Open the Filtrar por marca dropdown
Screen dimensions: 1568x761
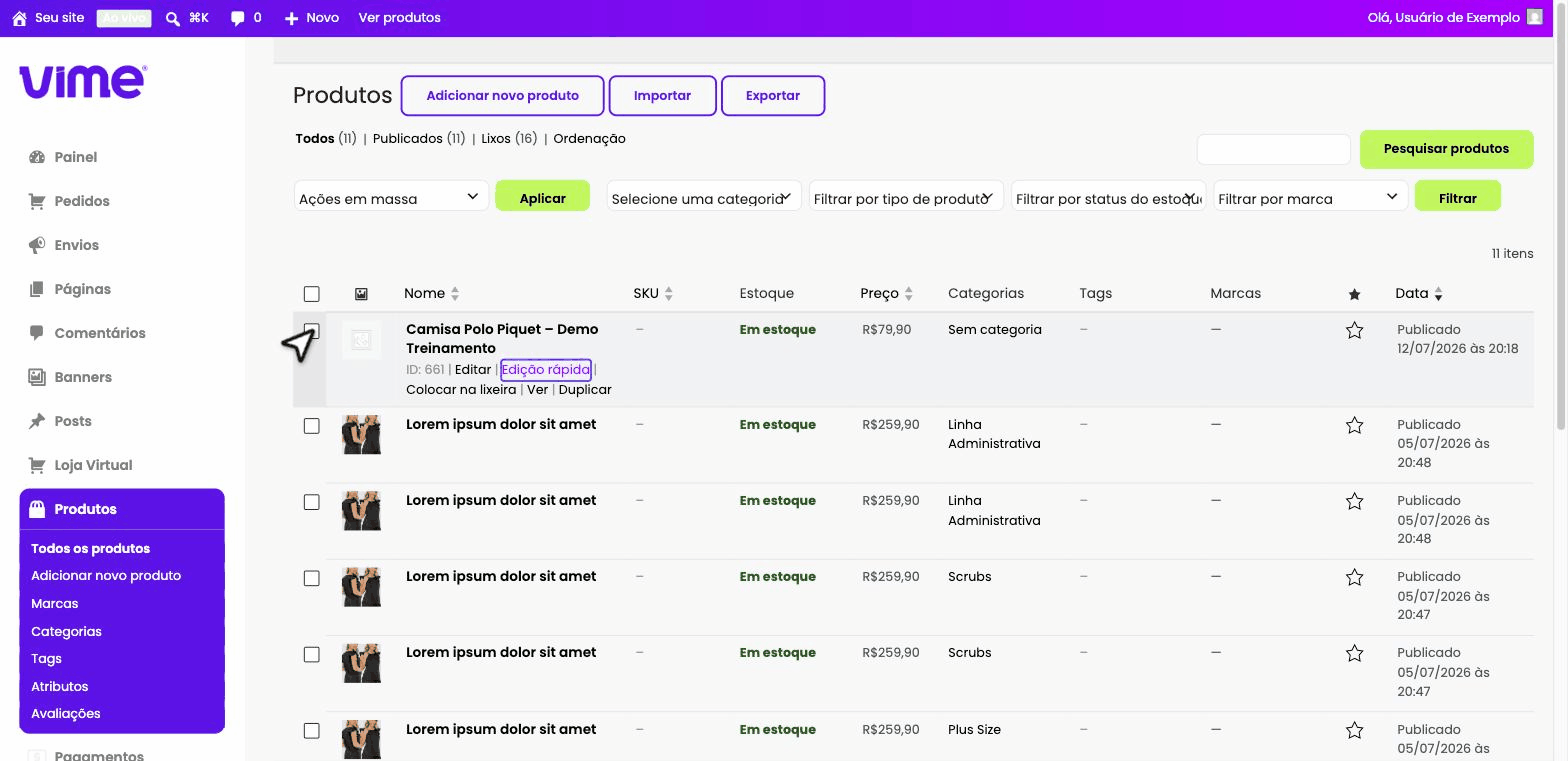pyautogui.click(x=1311, y=197)
